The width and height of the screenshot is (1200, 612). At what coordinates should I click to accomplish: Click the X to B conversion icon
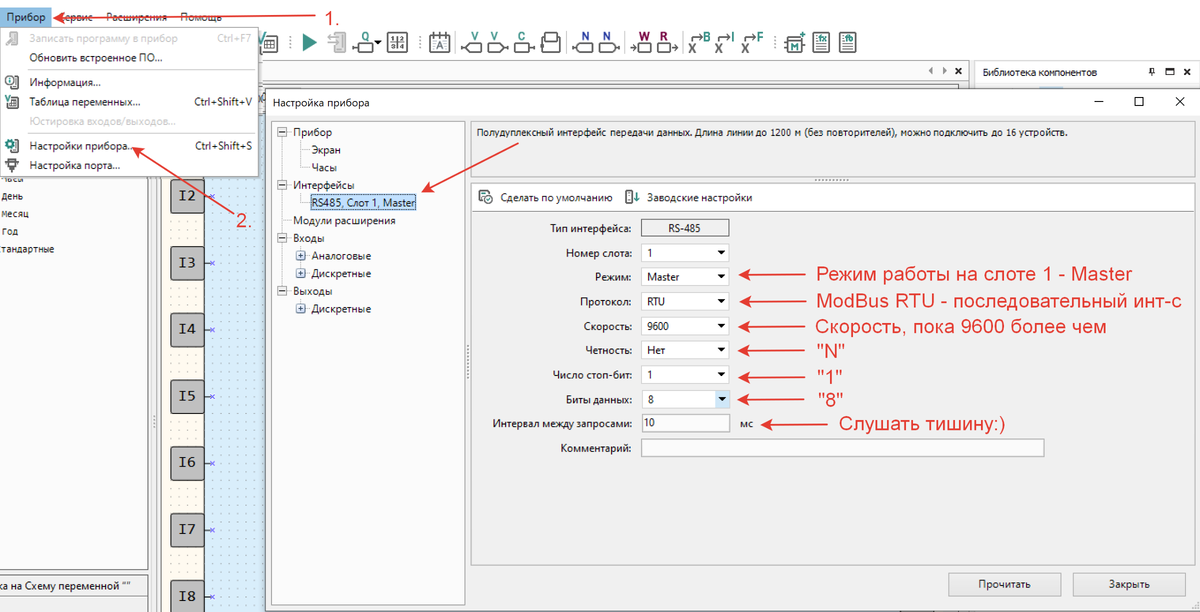point(699,42)
